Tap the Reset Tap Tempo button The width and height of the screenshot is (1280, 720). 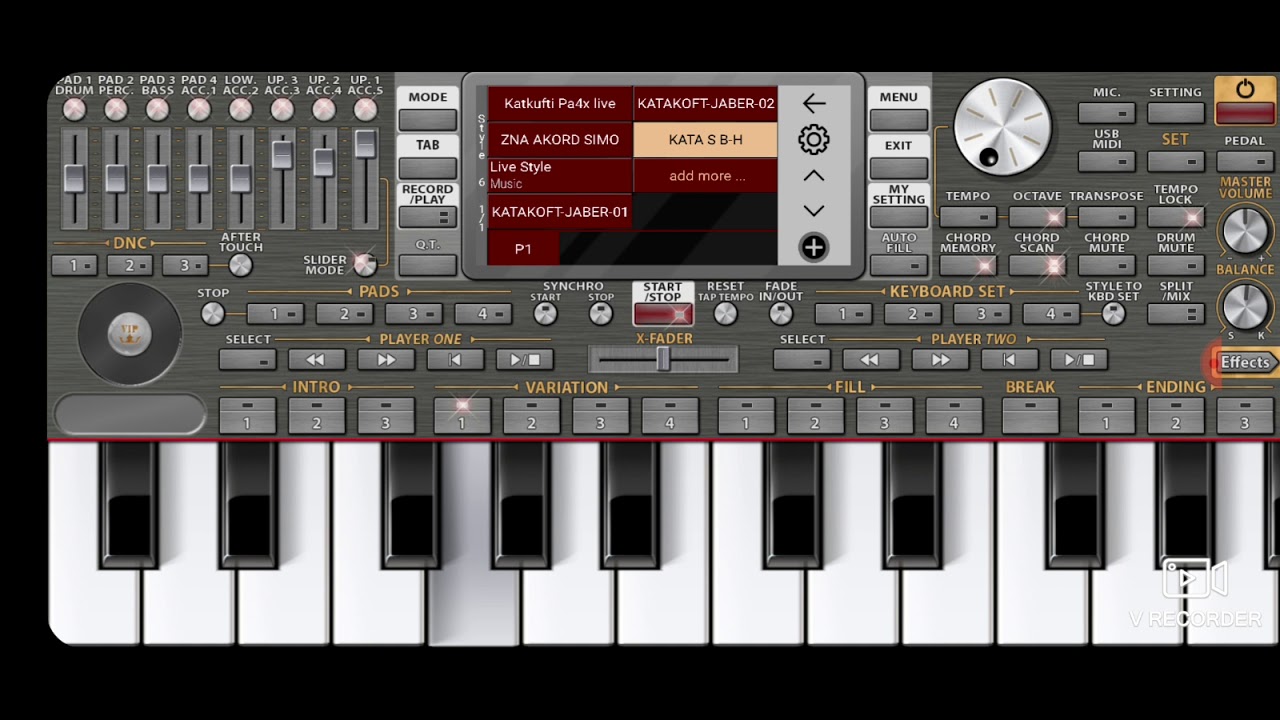click(x=725, y=314)
